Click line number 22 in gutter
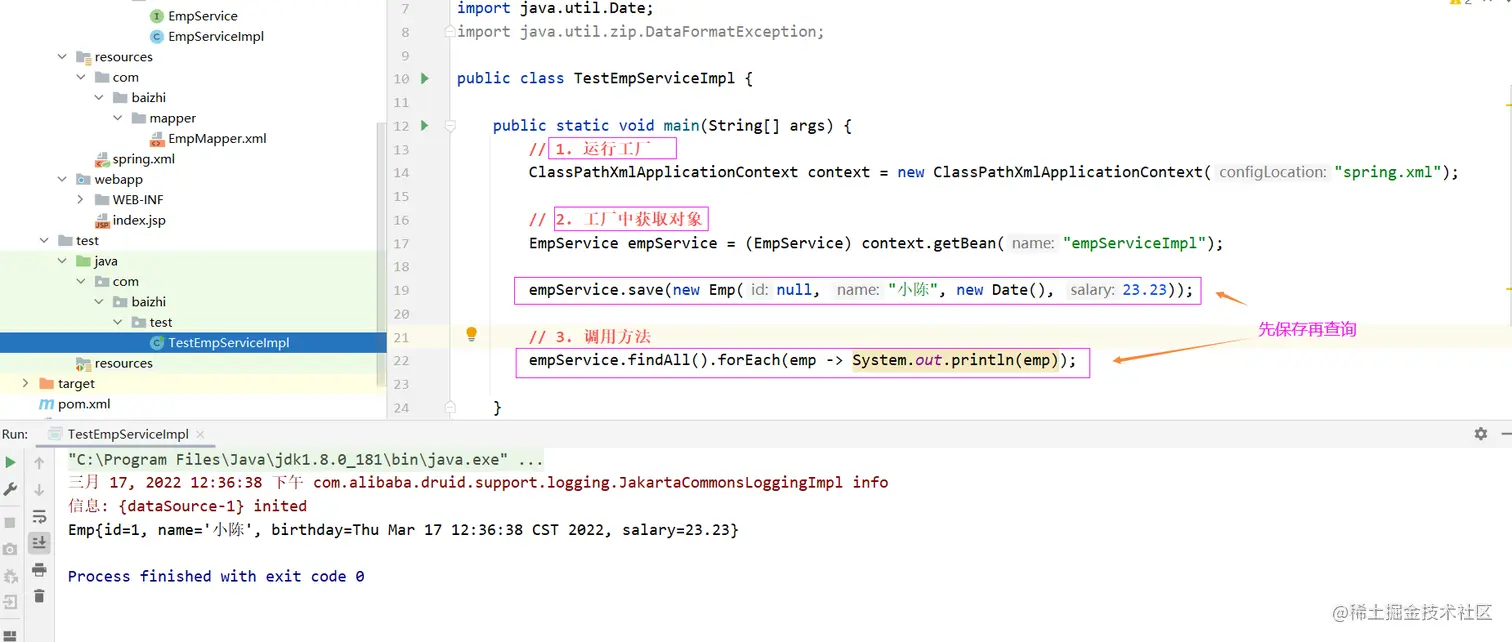This screenshot has height=642, width=1512. (401, 360)
